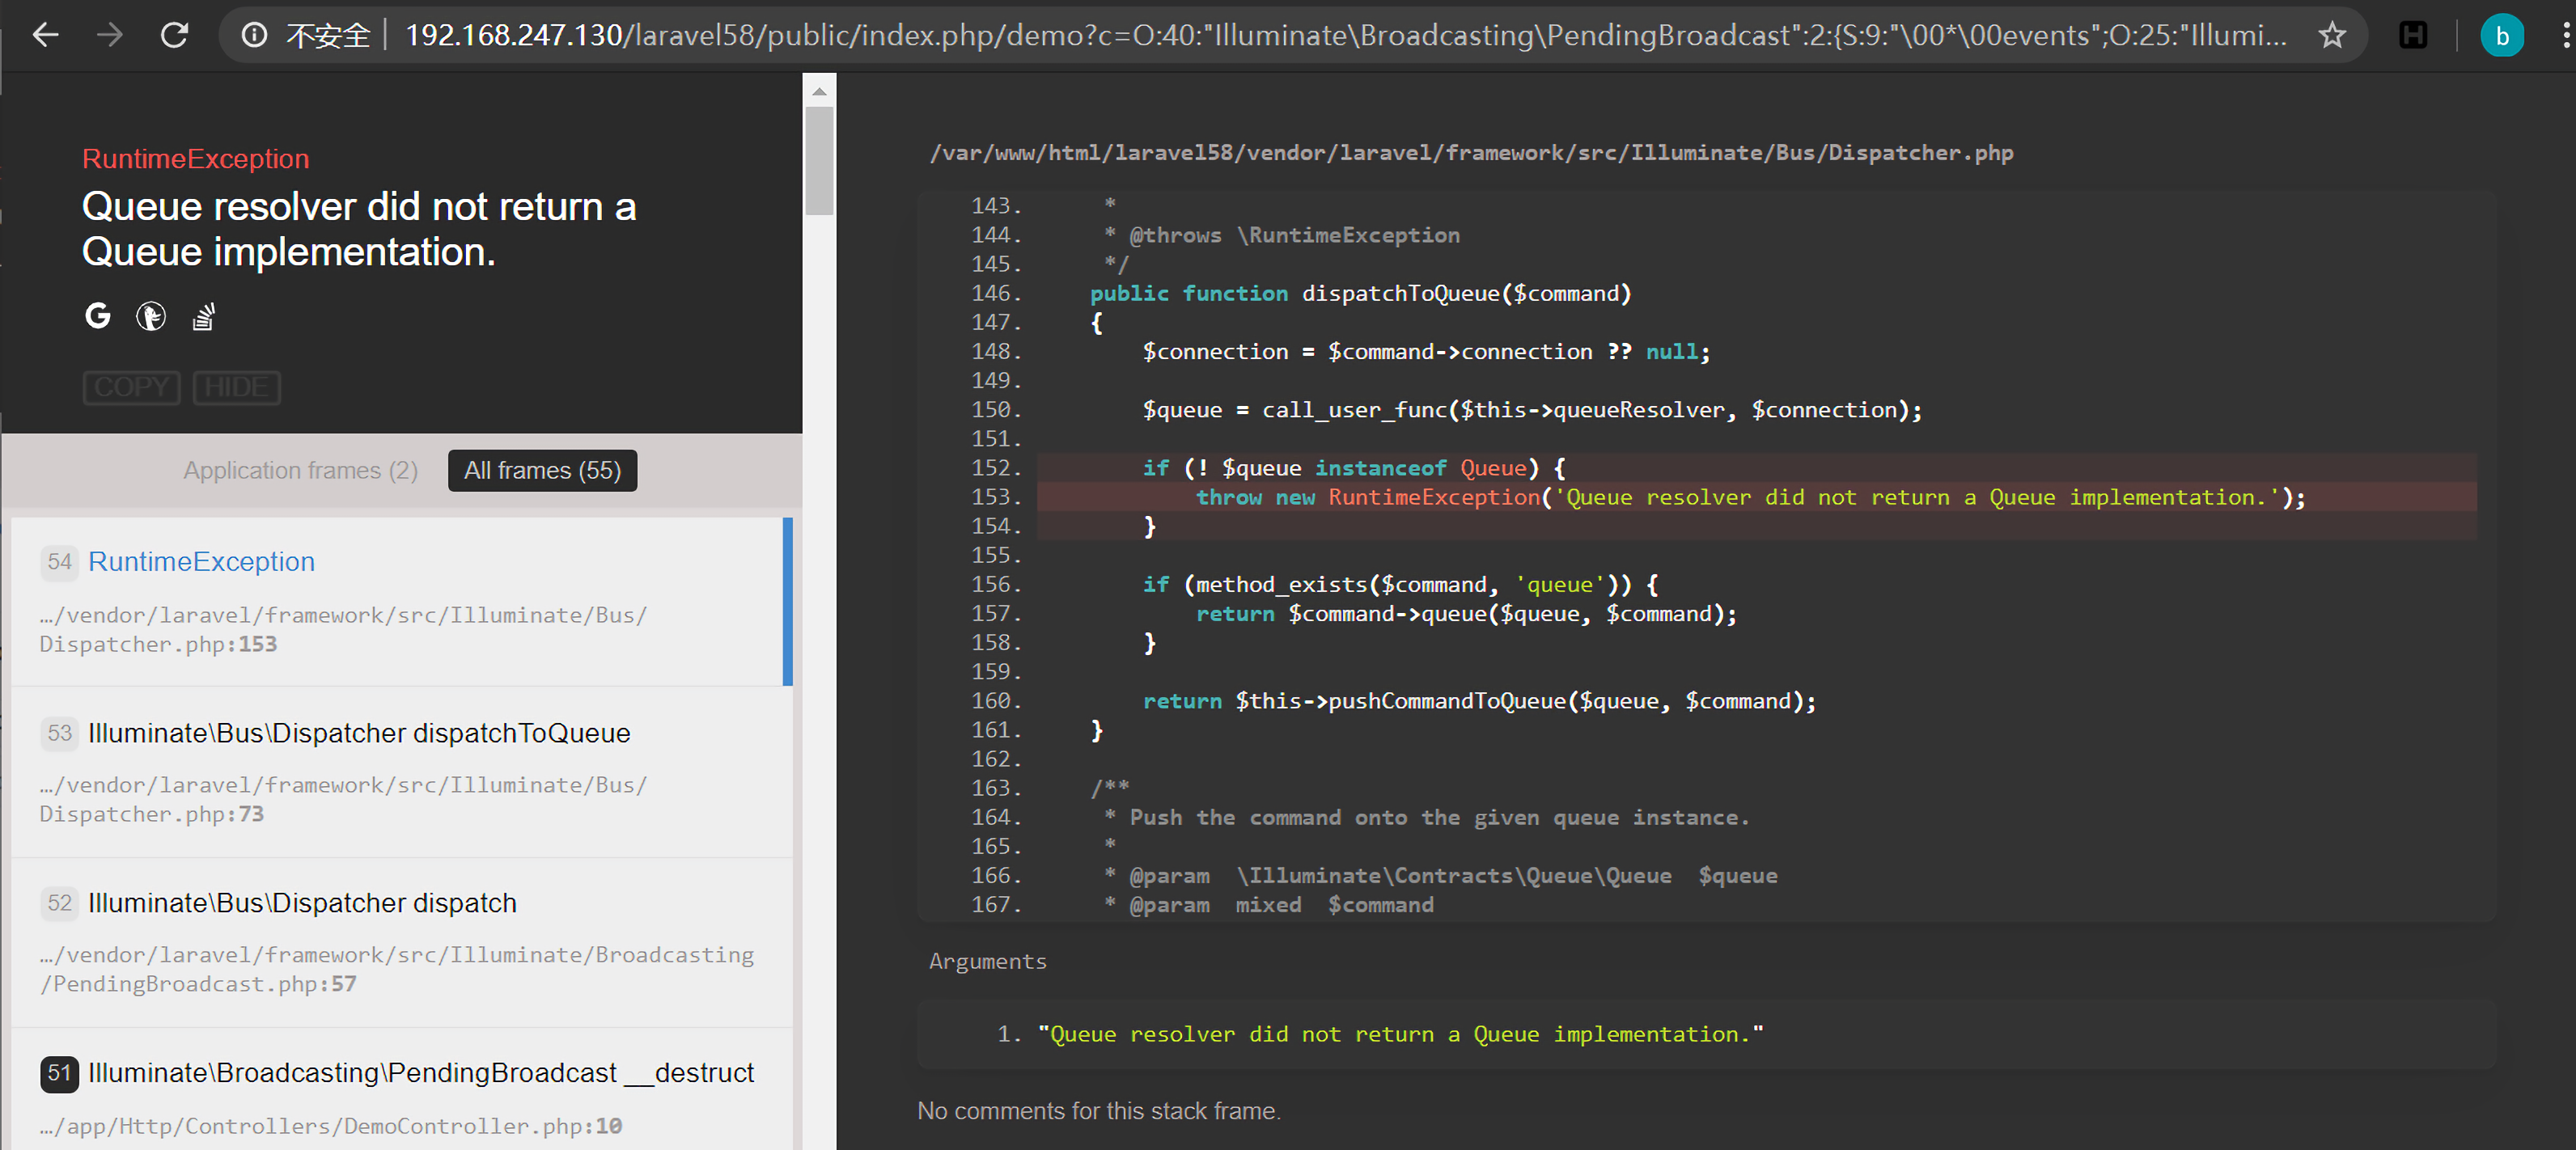
Task: Click line 150 call_user_func statement
Action: (x=1532, y=410)
